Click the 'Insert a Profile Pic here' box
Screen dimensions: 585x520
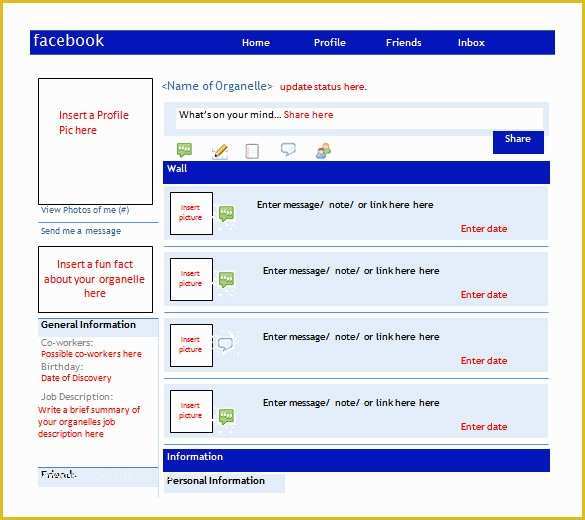96,141
